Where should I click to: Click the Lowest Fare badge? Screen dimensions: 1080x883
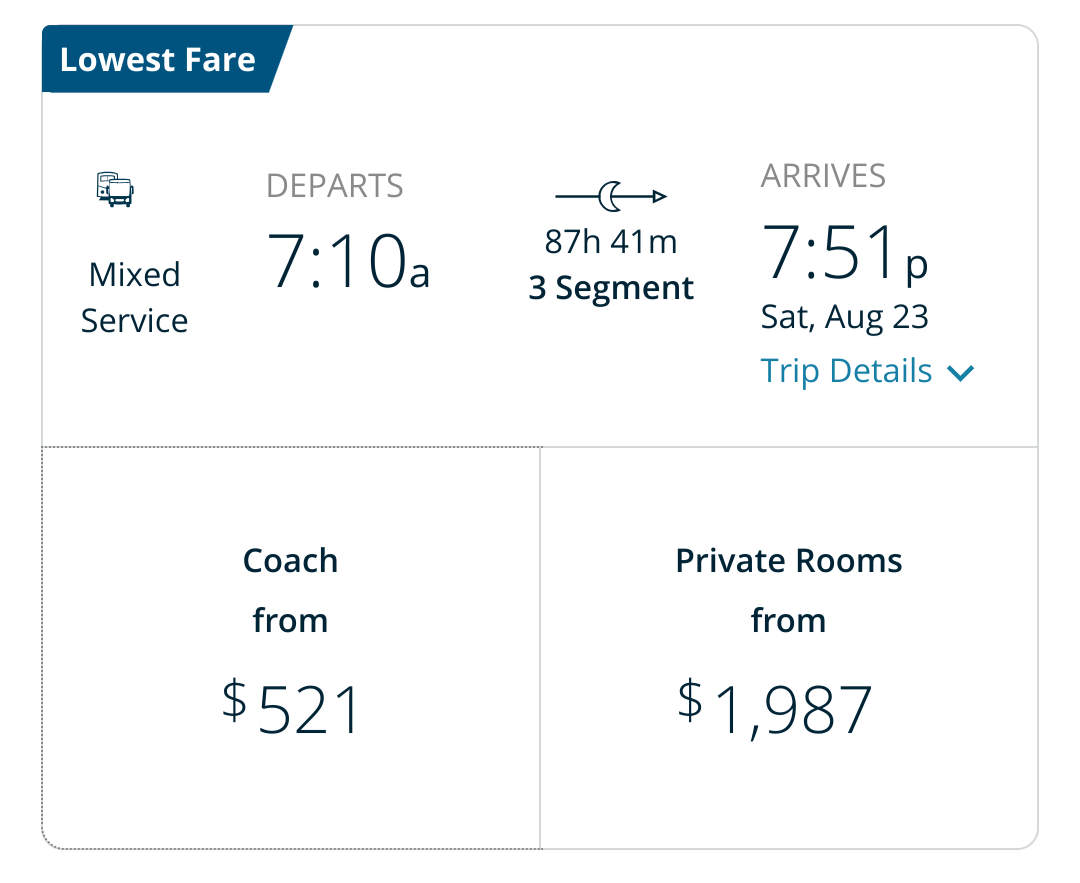158,60
